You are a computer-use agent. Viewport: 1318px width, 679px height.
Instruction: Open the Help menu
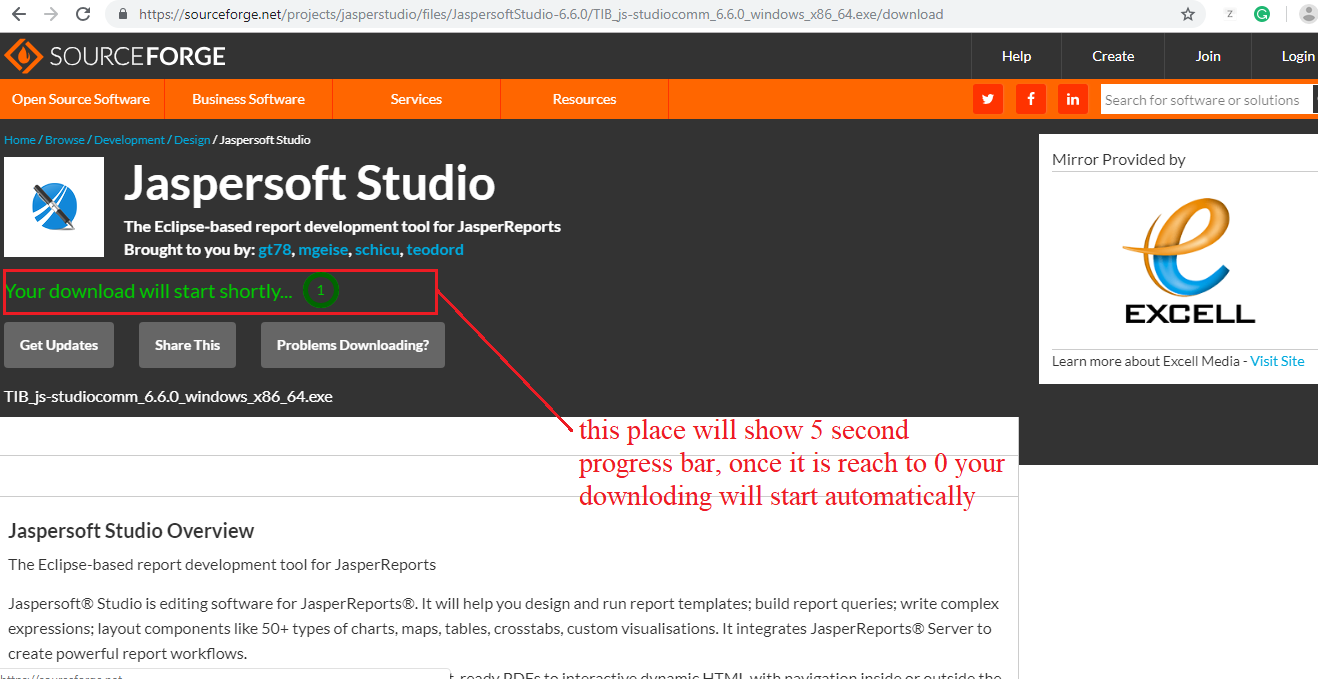pos(1016,56)
